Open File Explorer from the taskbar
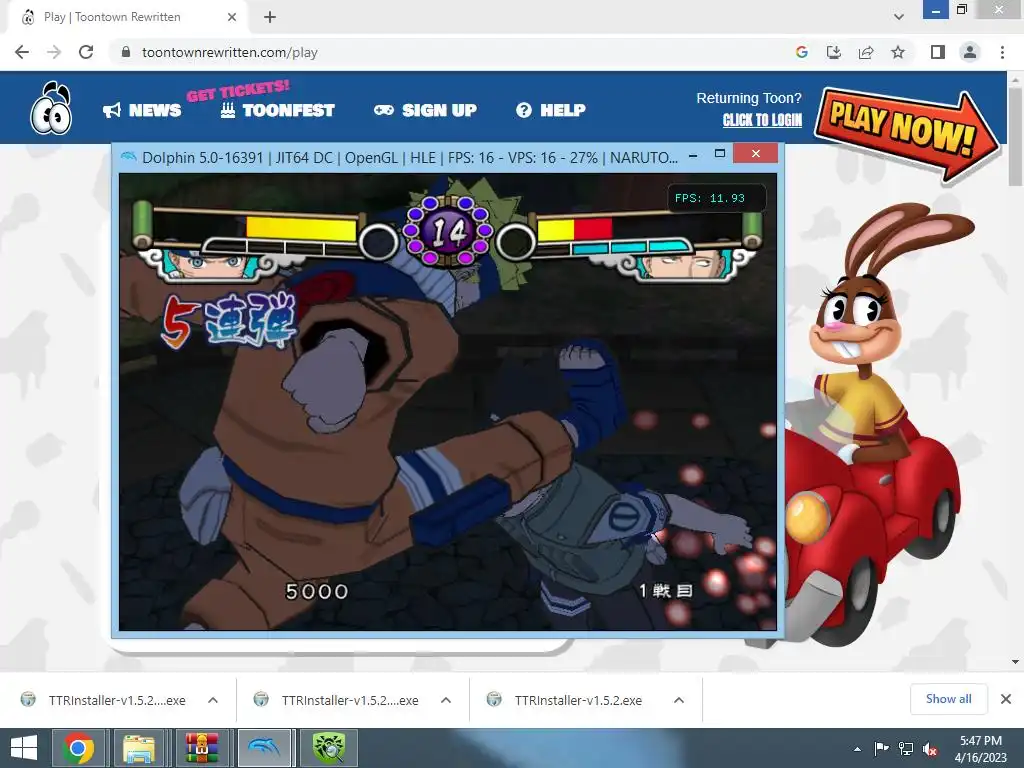The width and height of the screenshot is (1024, 768). [139, 748]
